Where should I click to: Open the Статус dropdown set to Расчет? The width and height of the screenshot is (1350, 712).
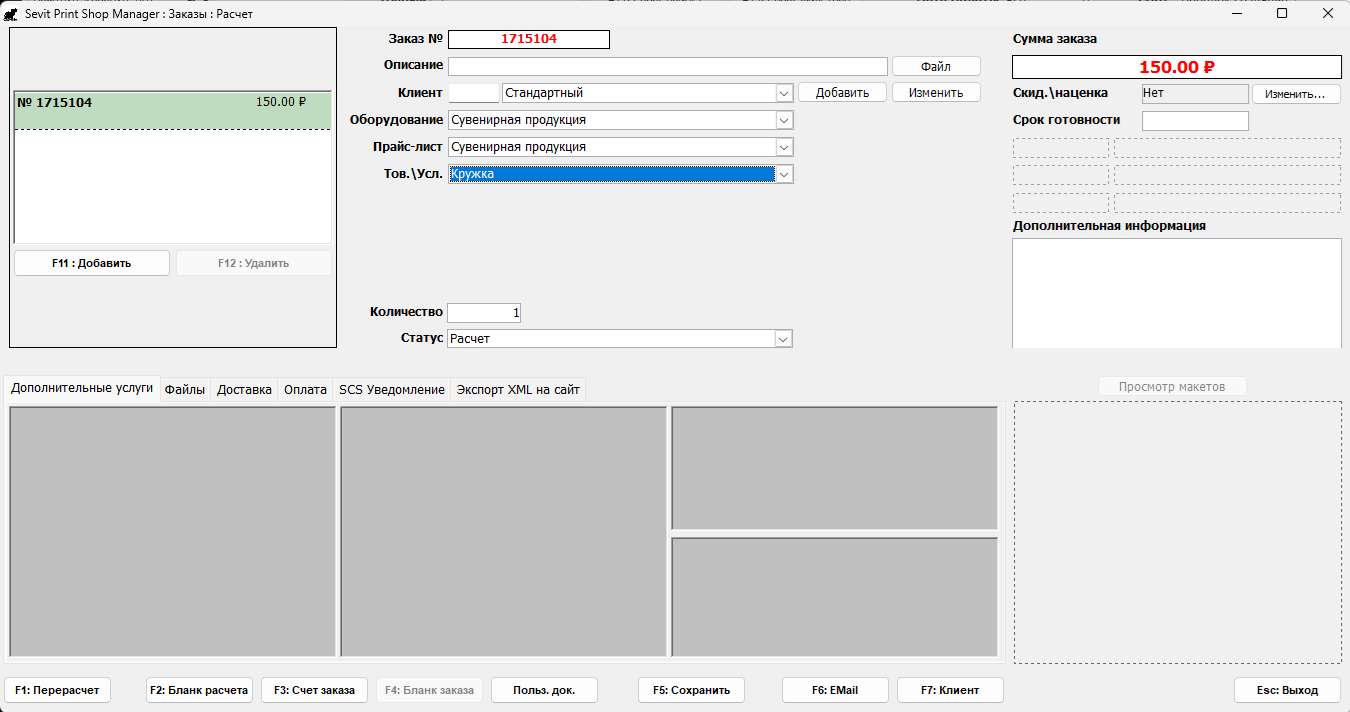click(784, 339)
